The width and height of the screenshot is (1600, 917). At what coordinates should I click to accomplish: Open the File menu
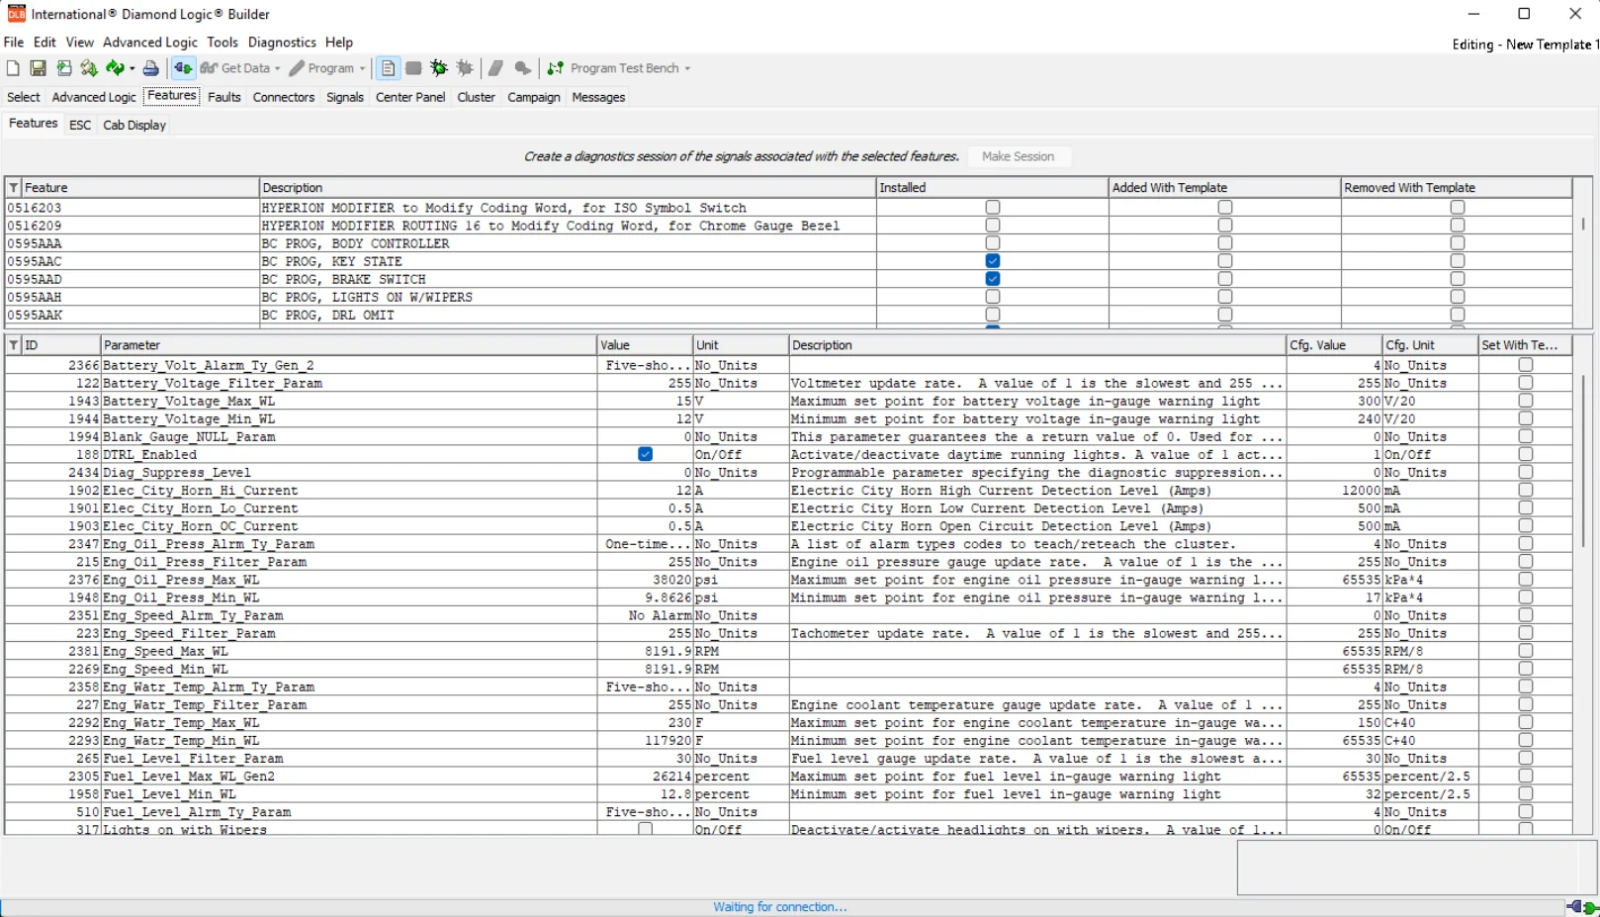(14, 42)
